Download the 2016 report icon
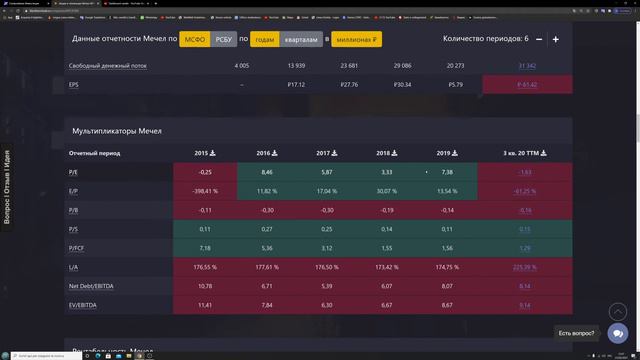Image resolution: width=640 pixels, height=360 pixels. click(x=275, y=153)
